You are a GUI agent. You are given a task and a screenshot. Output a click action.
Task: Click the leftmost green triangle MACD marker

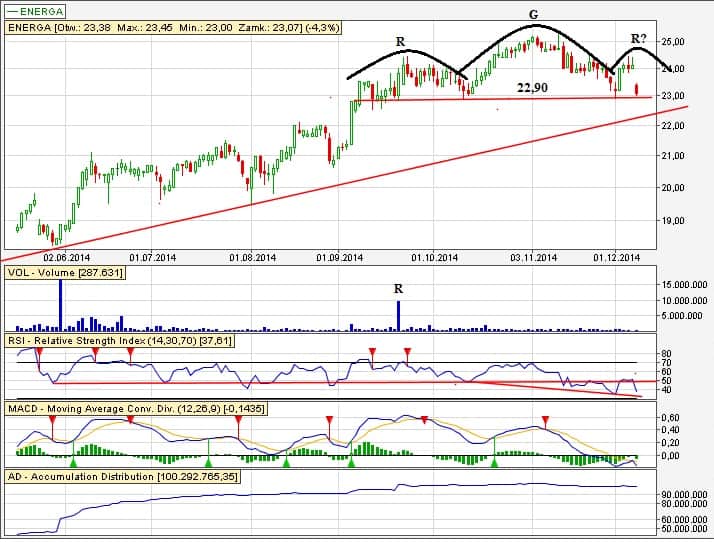tap(72, 463)
